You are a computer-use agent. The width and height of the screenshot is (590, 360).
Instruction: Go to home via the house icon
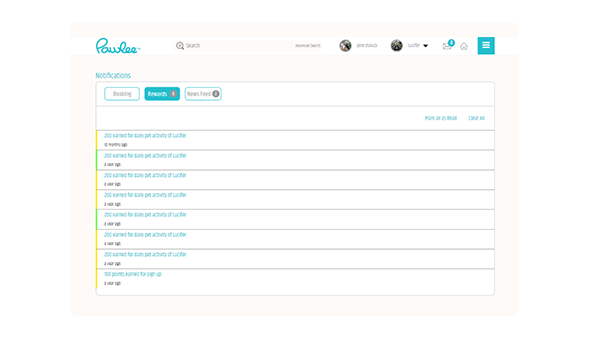point(464,46)
